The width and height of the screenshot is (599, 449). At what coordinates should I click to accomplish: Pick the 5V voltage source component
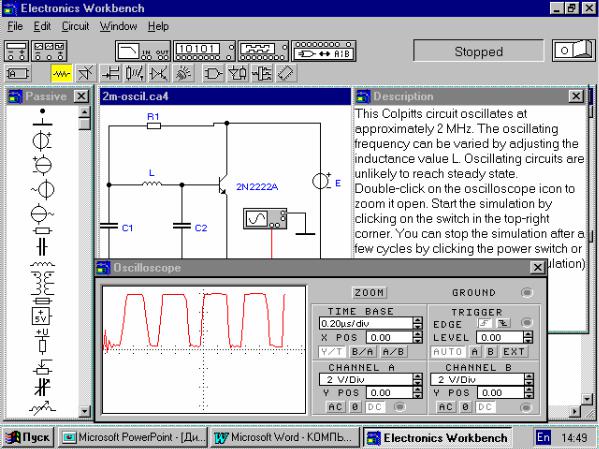tap(41, 316)
